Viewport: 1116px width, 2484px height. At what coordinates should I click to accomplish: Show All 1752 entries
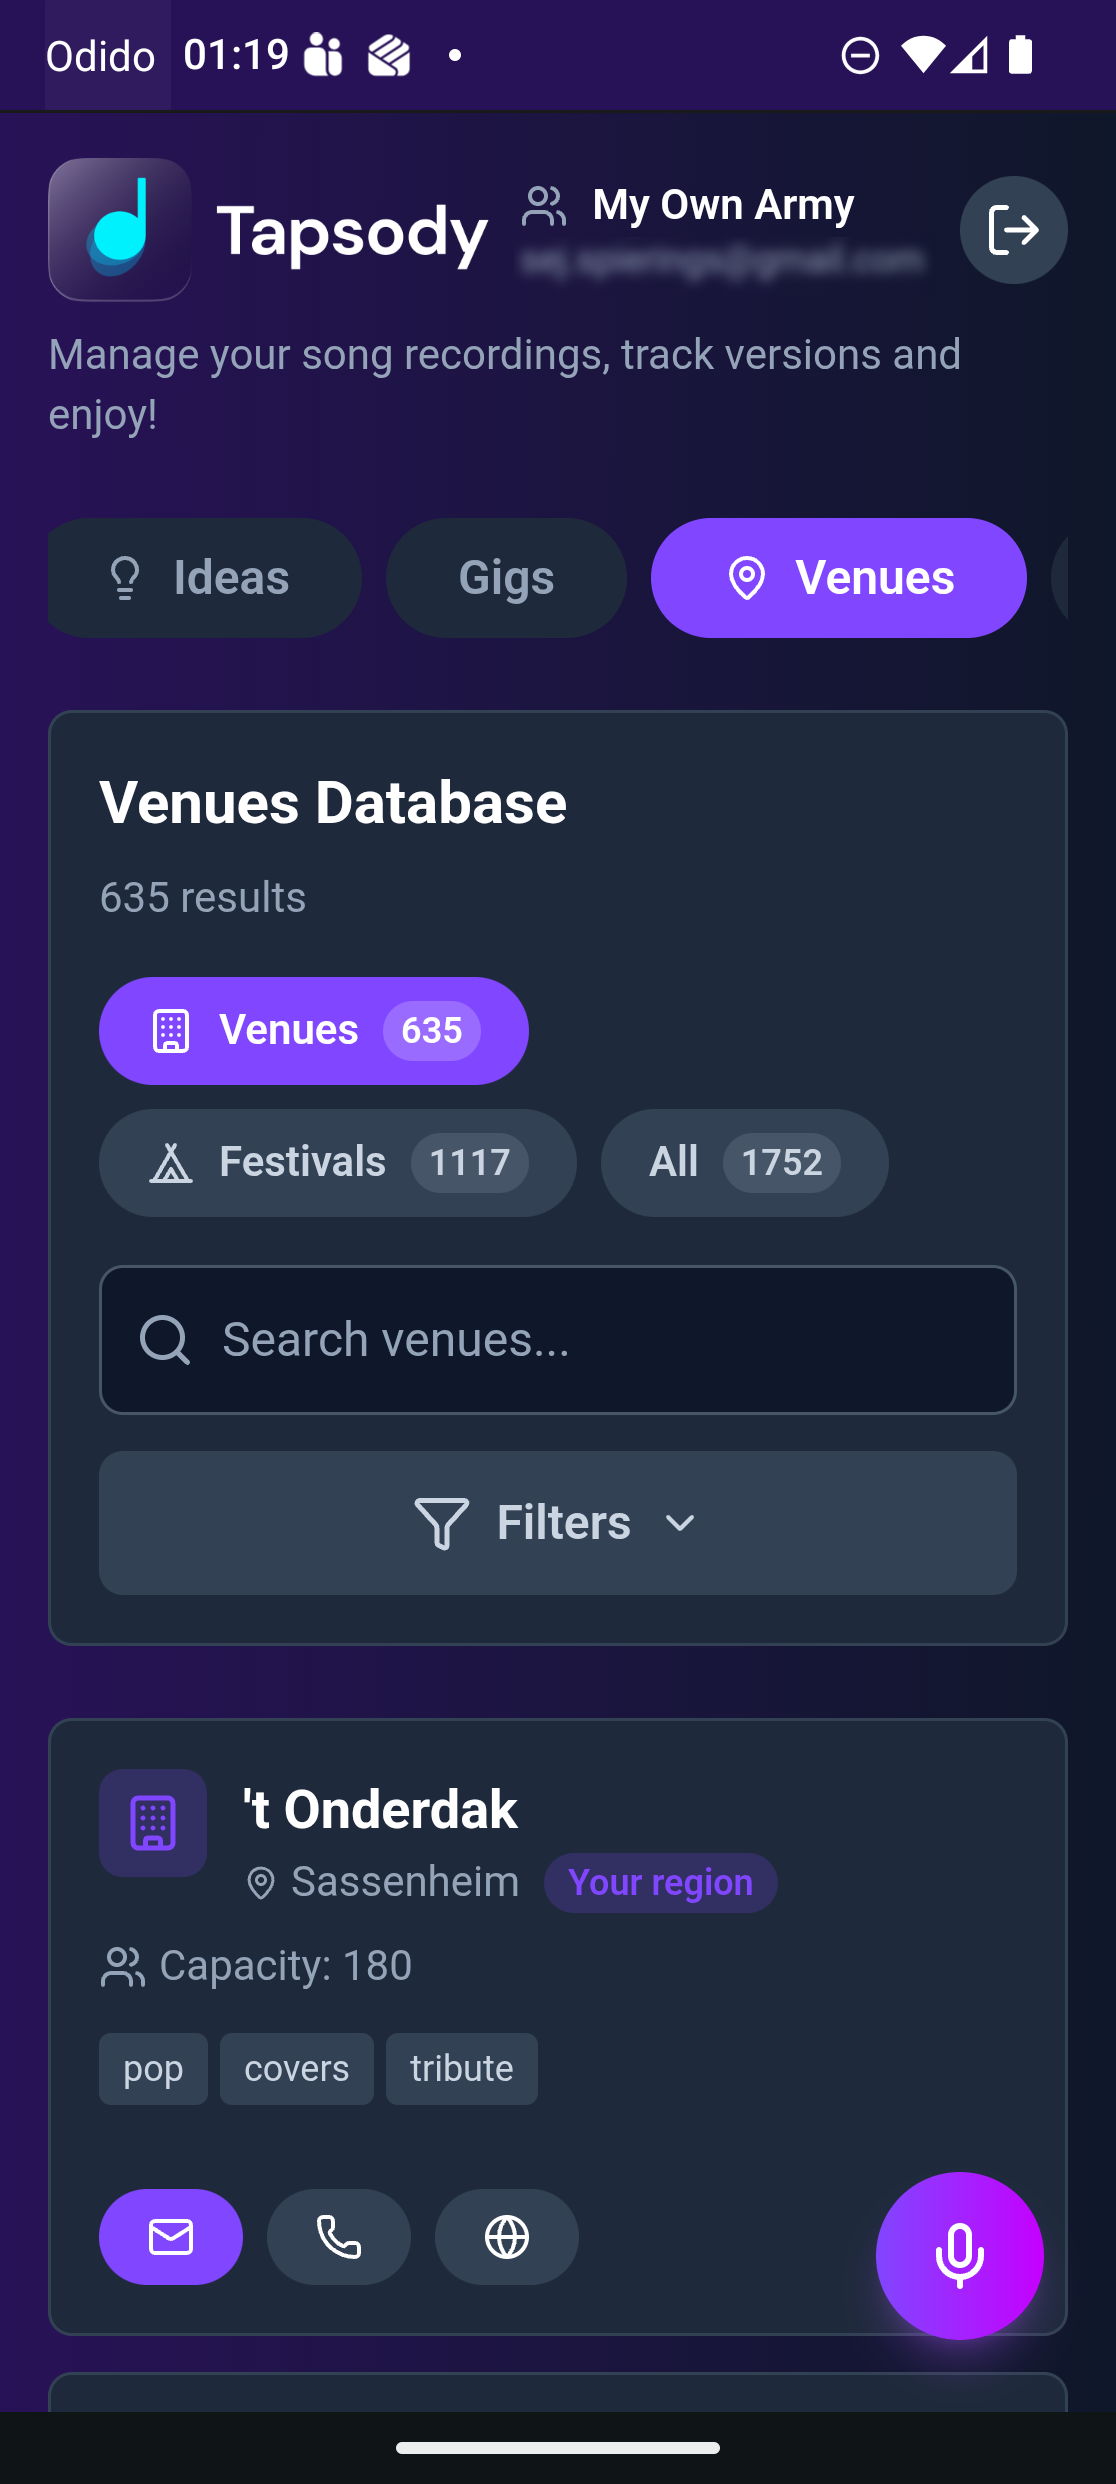[x=744, y=1163]
